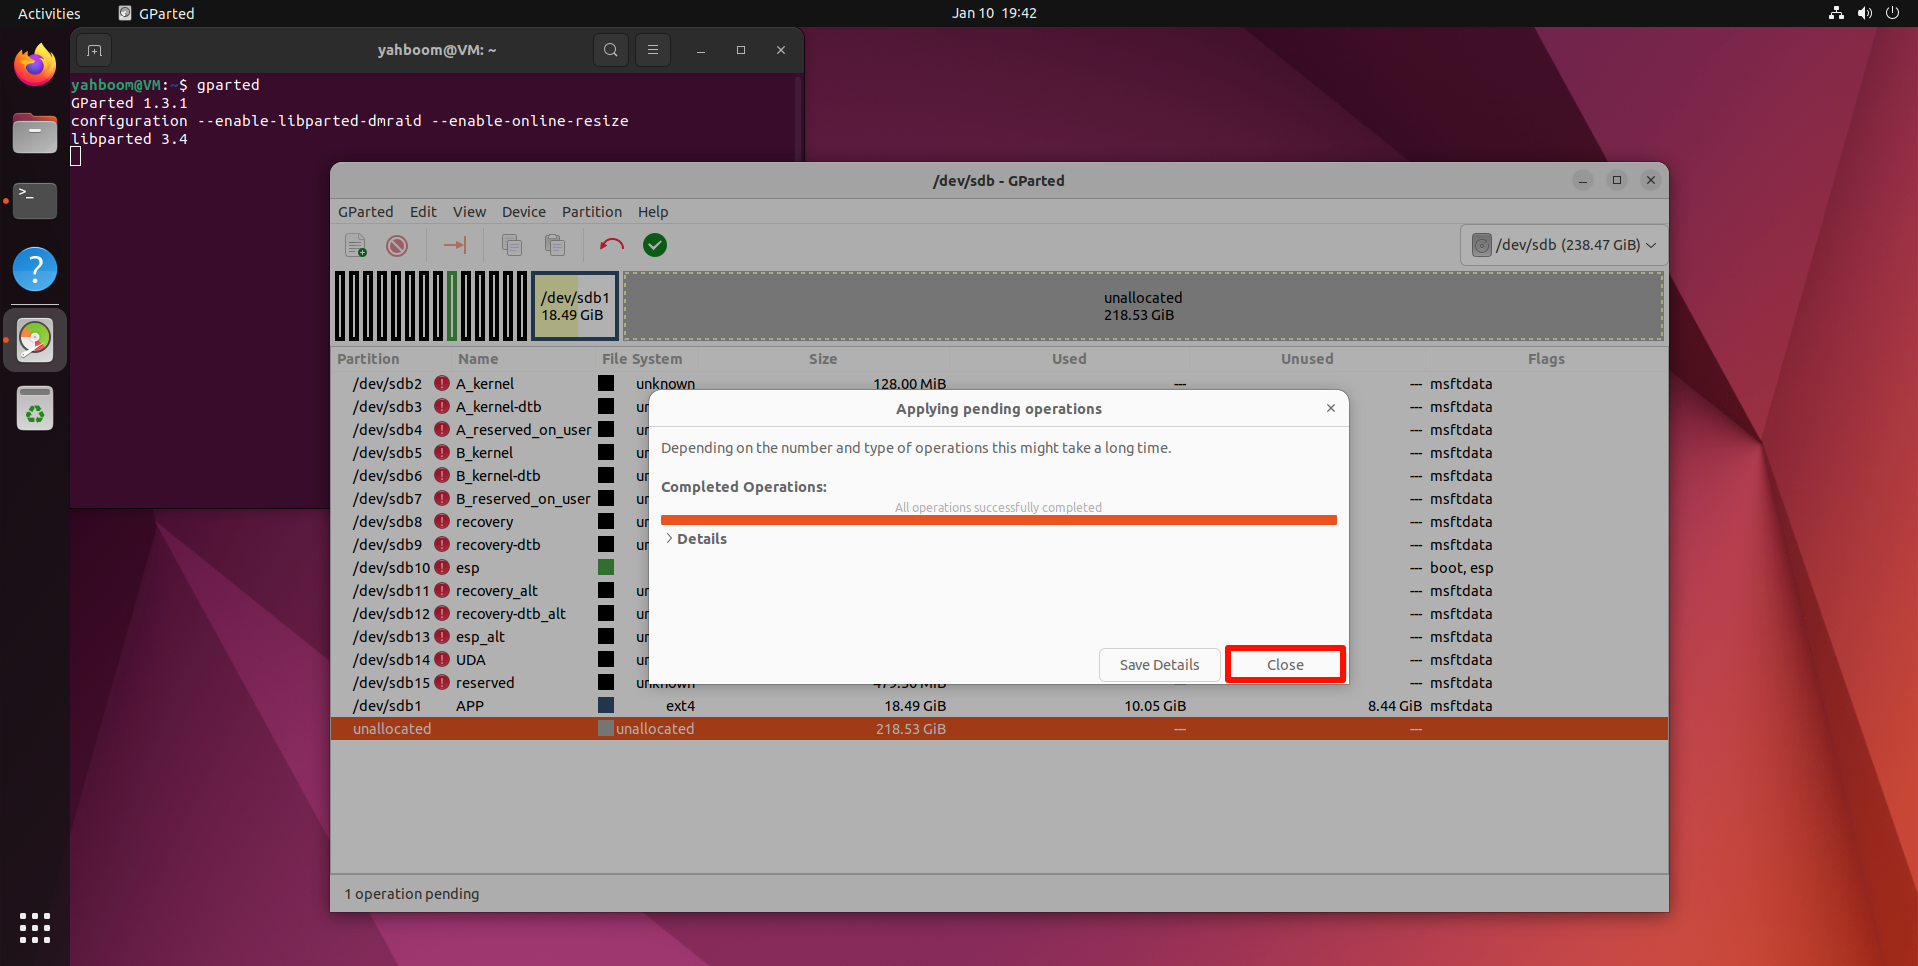The height and width of the screenshot is (966, 1918).
Task: Click the Delete partition toolbar icon
Action: point(397,246)
